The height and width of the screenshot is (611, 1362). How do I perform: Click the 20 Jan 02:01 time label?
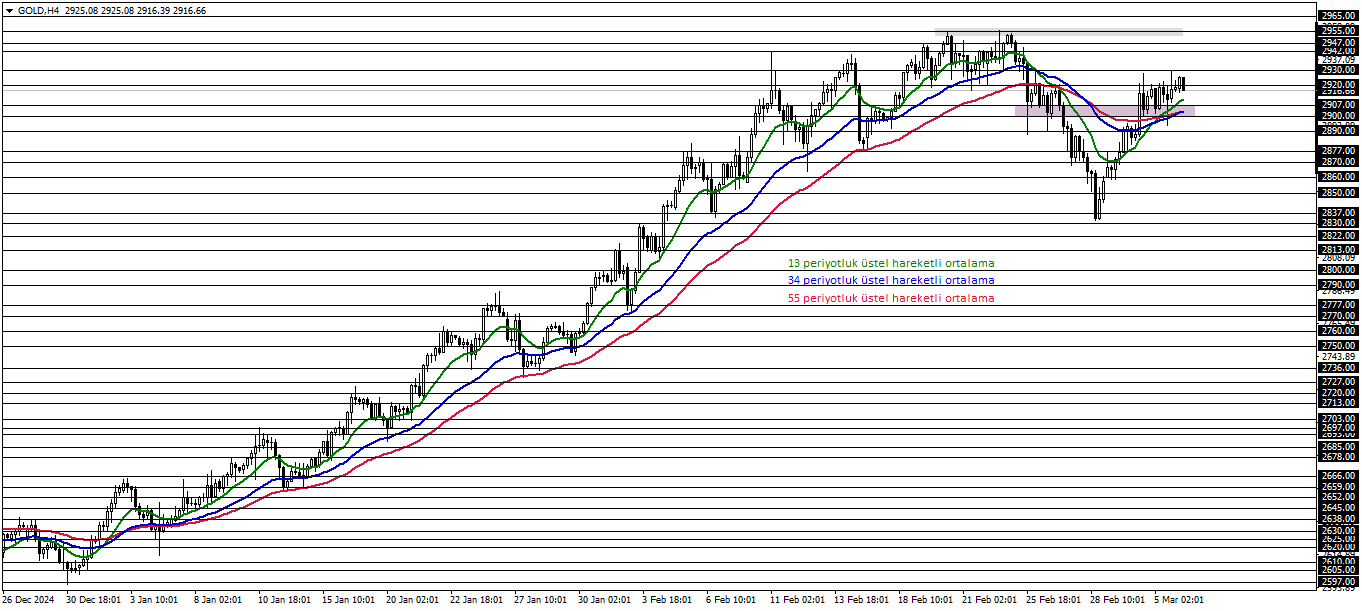[413, 601]
